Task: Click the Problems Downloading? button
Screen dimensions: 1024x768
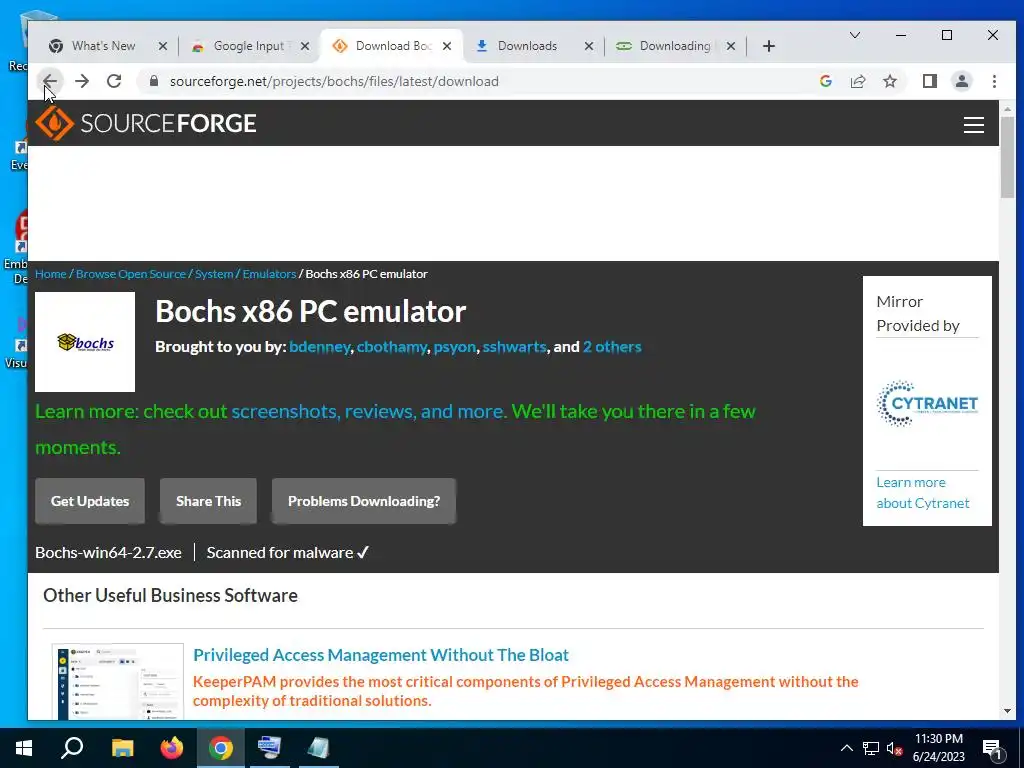Action: point(364,501)
